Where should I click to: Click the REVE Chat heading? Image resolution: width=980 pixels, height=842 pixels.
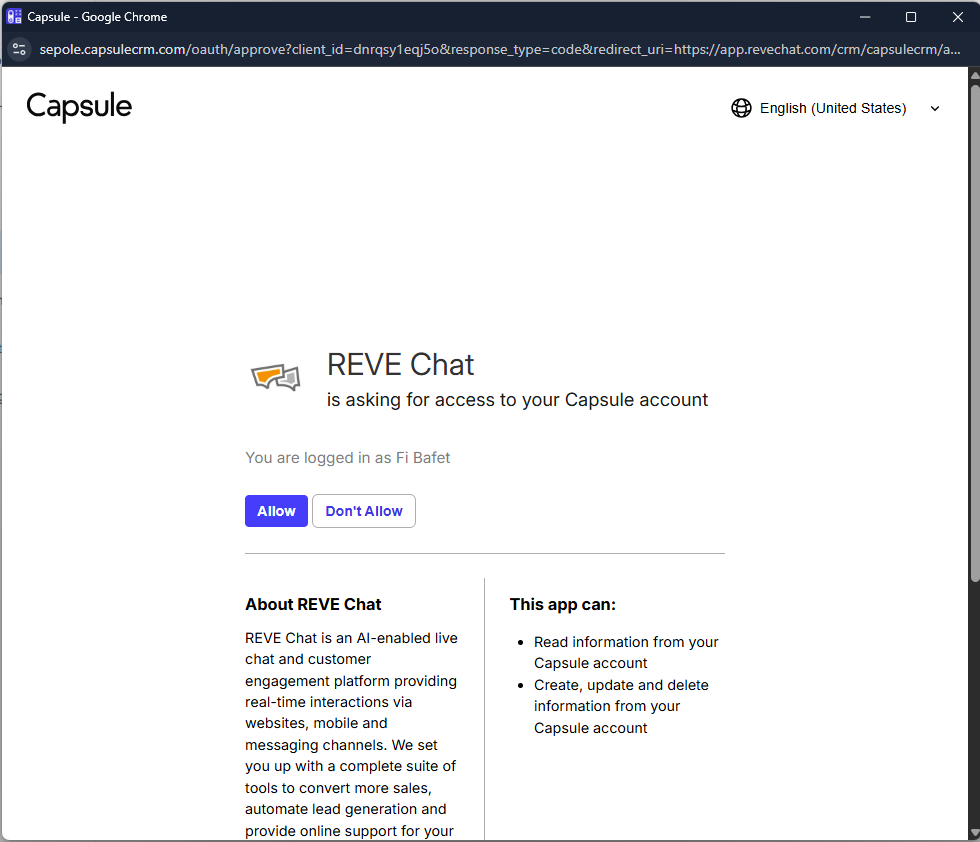pos(400,365)
